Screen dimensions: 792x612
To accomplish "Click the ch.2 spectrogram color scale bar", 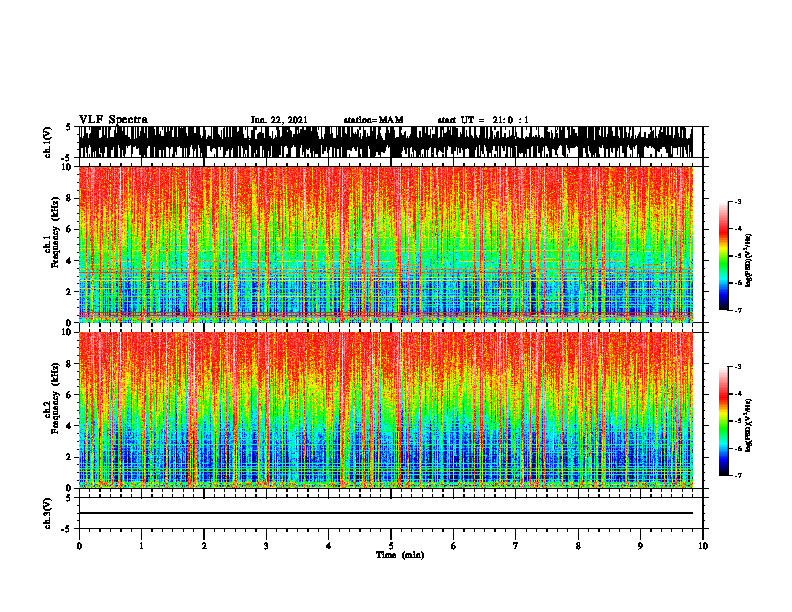I will [723, 421].
